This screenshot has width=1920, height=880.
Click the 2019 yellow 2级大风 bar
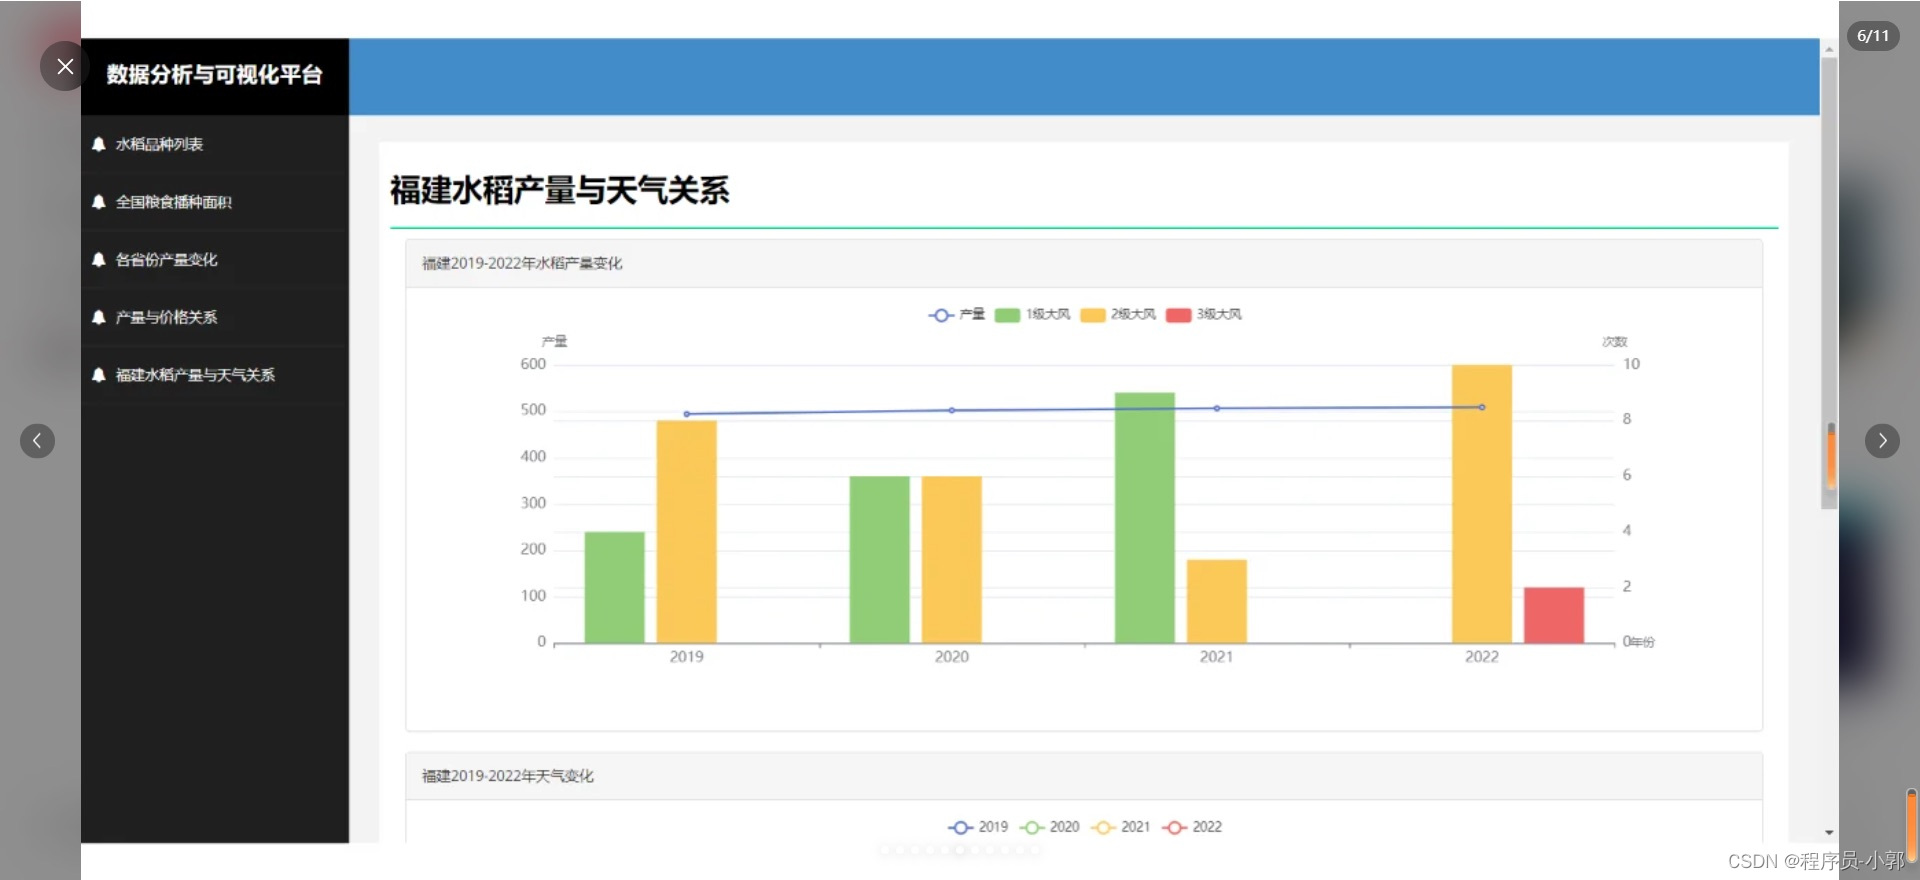(x=687, y=532)
